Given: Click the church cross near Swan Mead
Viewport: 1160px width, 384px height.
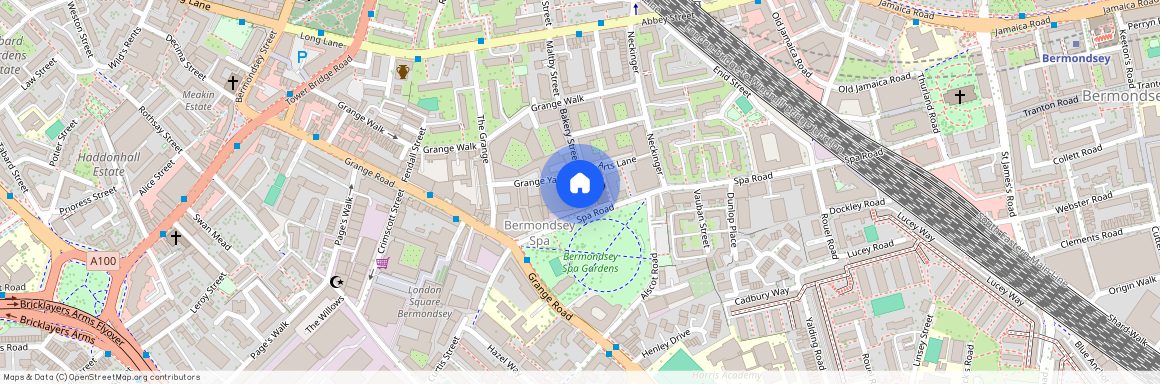Looking at the screenshot, I should pyautogui.click(x=175, y=238).
